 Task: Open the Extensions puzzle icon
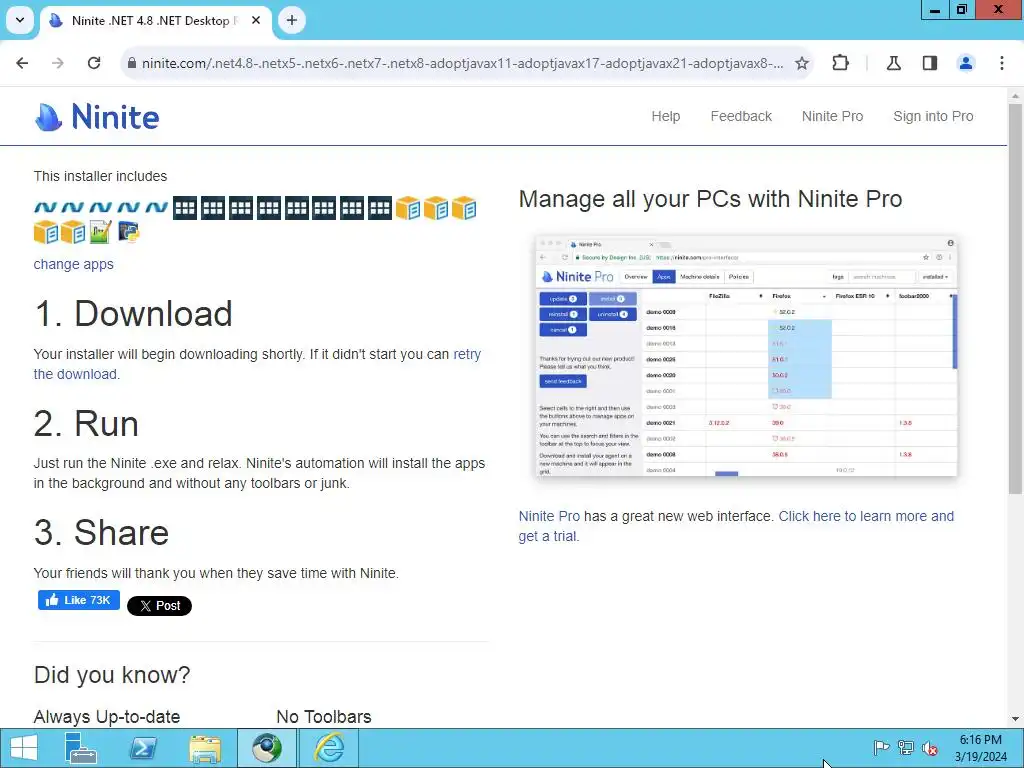[x=840, y=63]
